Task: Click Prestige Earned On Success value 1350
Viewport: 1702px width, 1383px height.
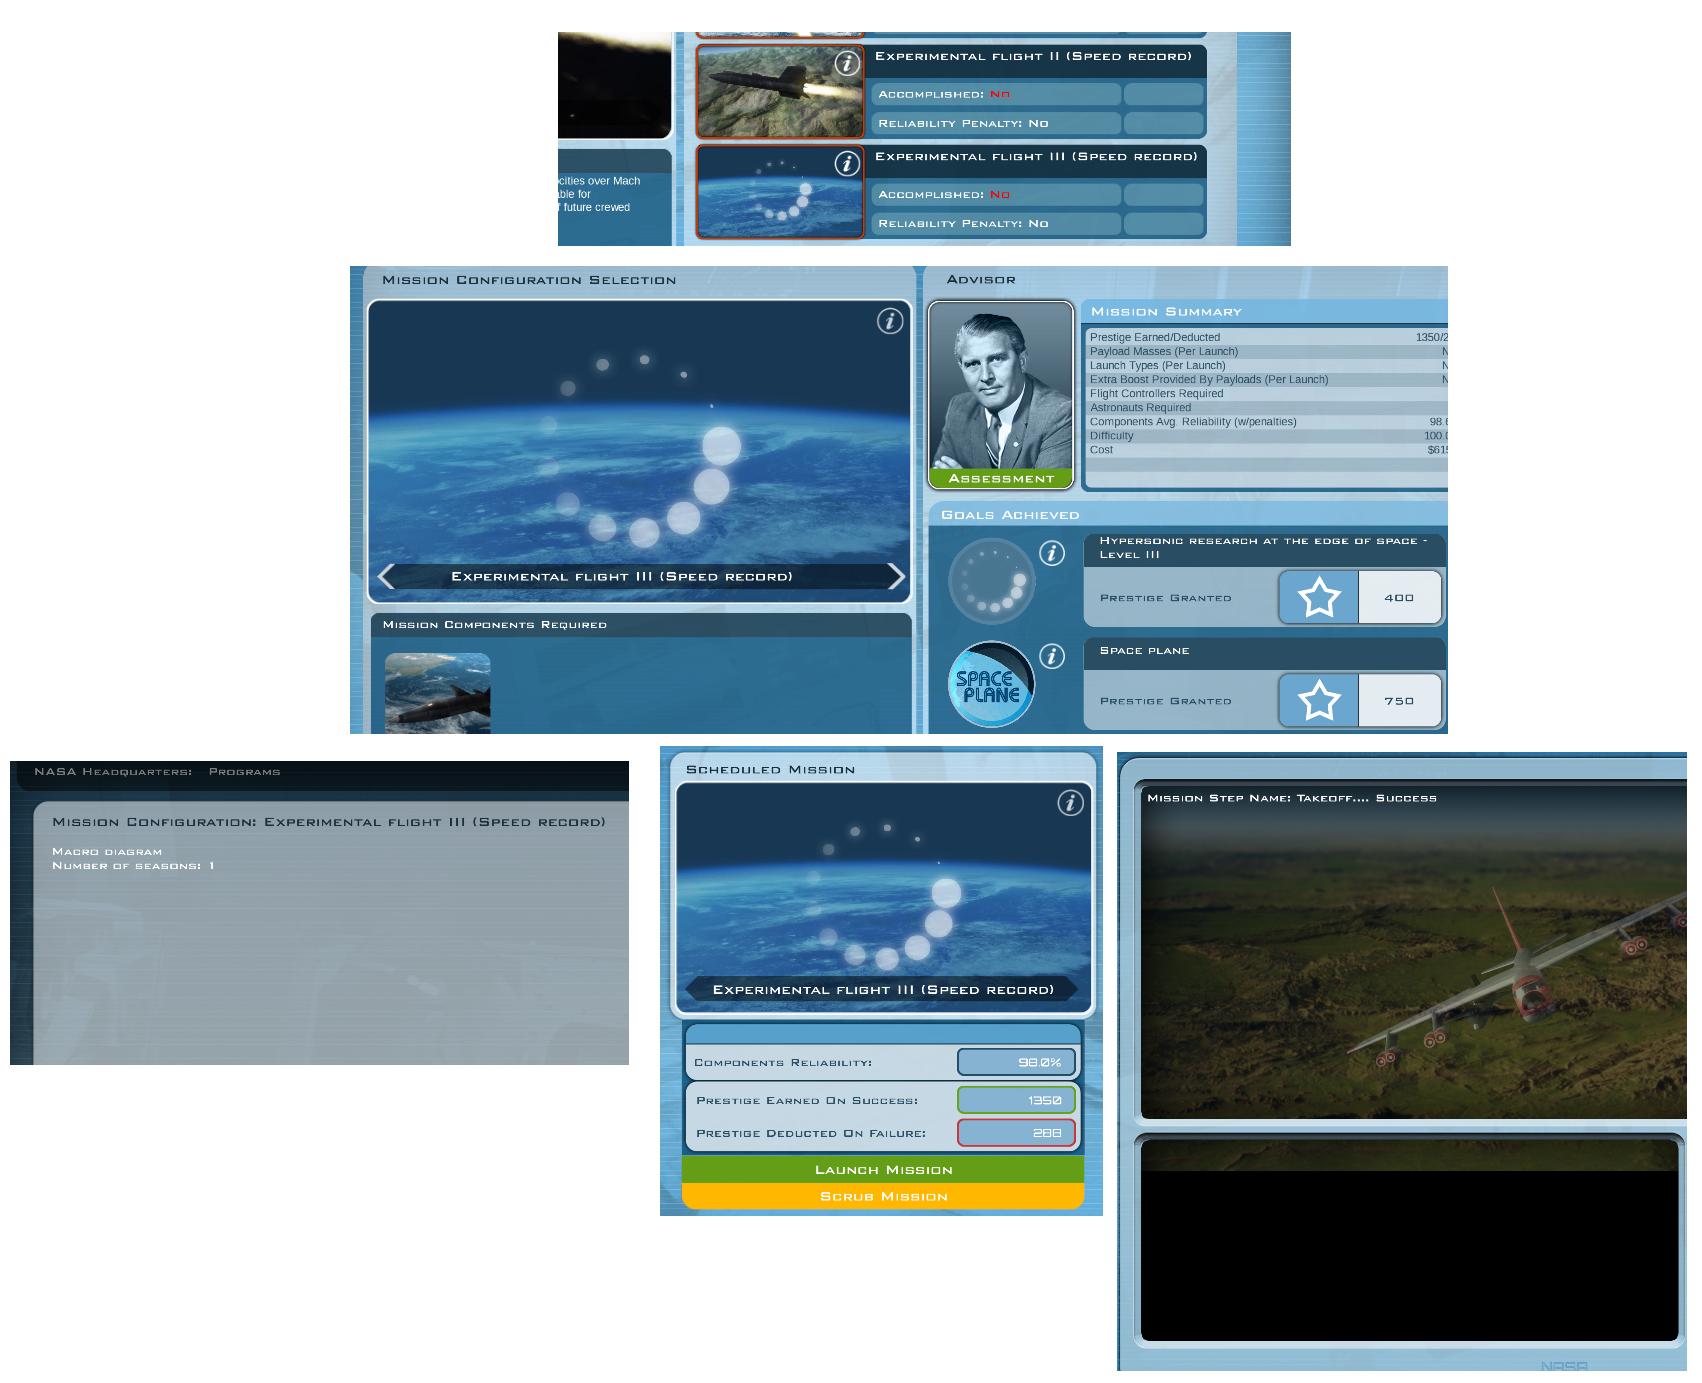Action: pyautogui.click(x=1016, y=1100)
